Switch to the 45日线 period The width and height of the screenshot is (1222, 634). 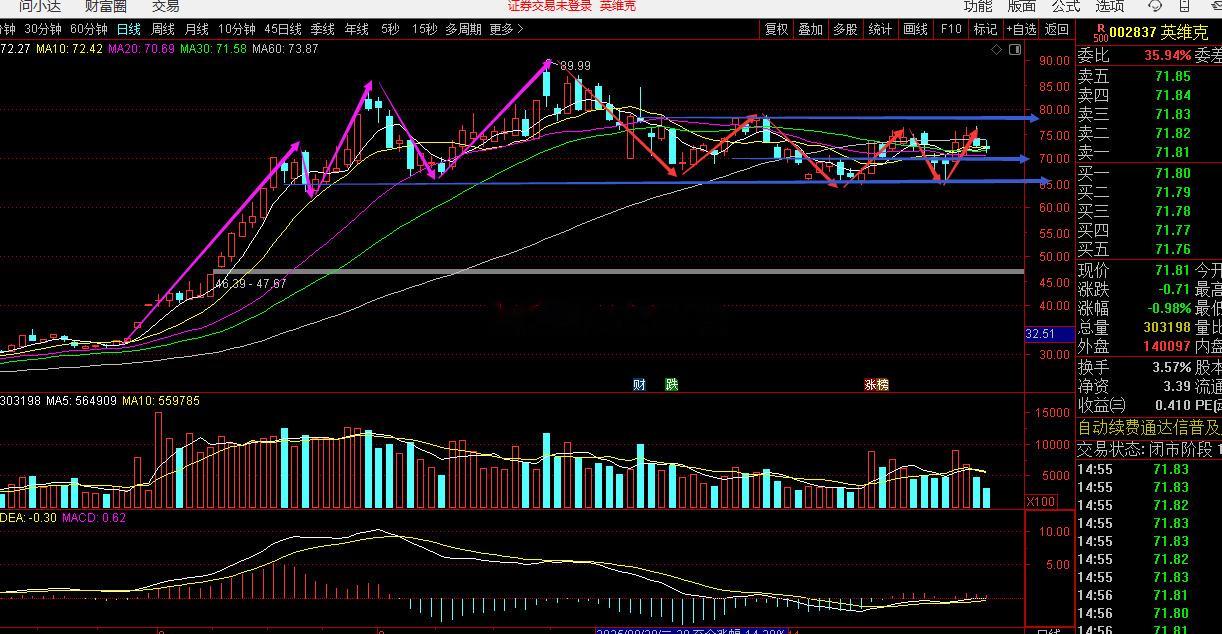point(284,30)
